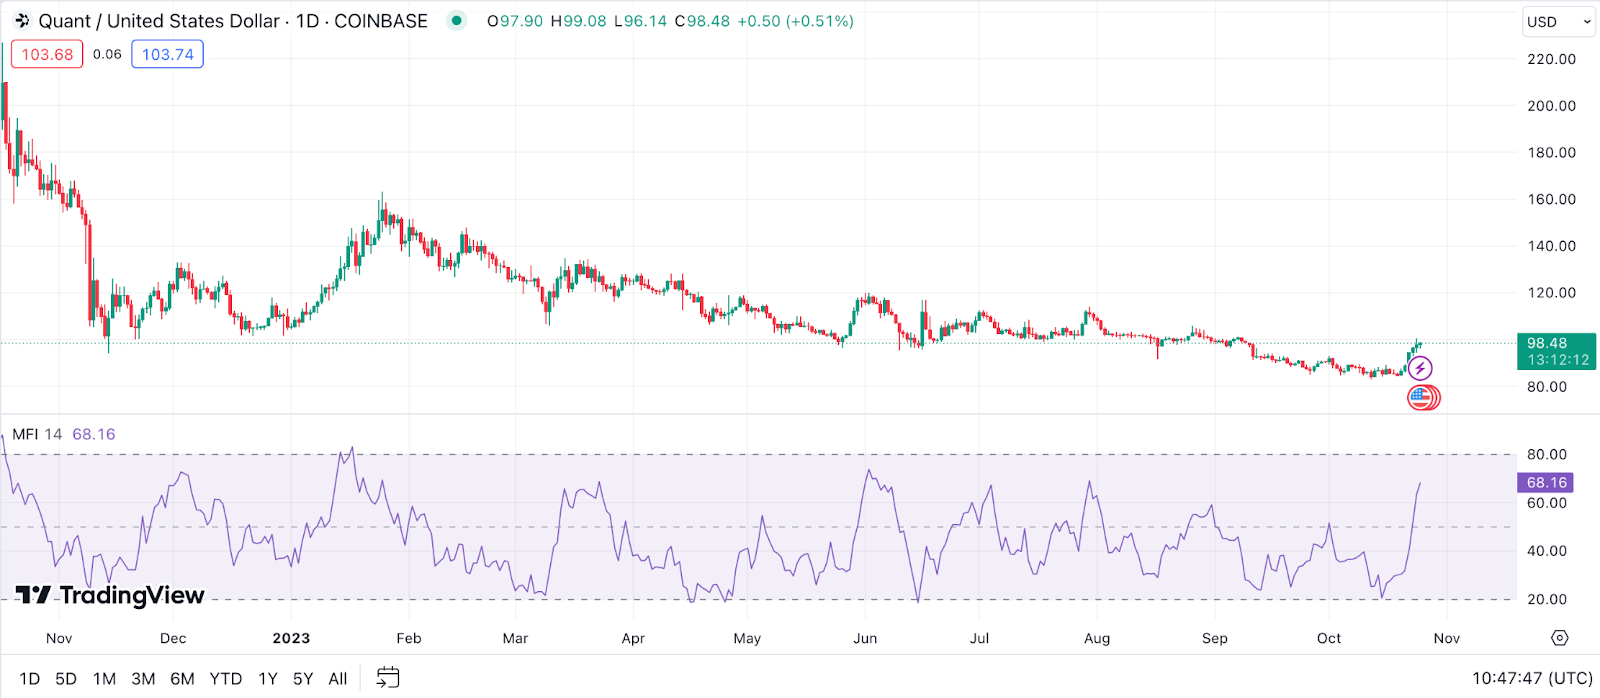1600x698 pixels.
Task: Click the change value +0.50 (+0.51%)
Action: click(795, 21)
